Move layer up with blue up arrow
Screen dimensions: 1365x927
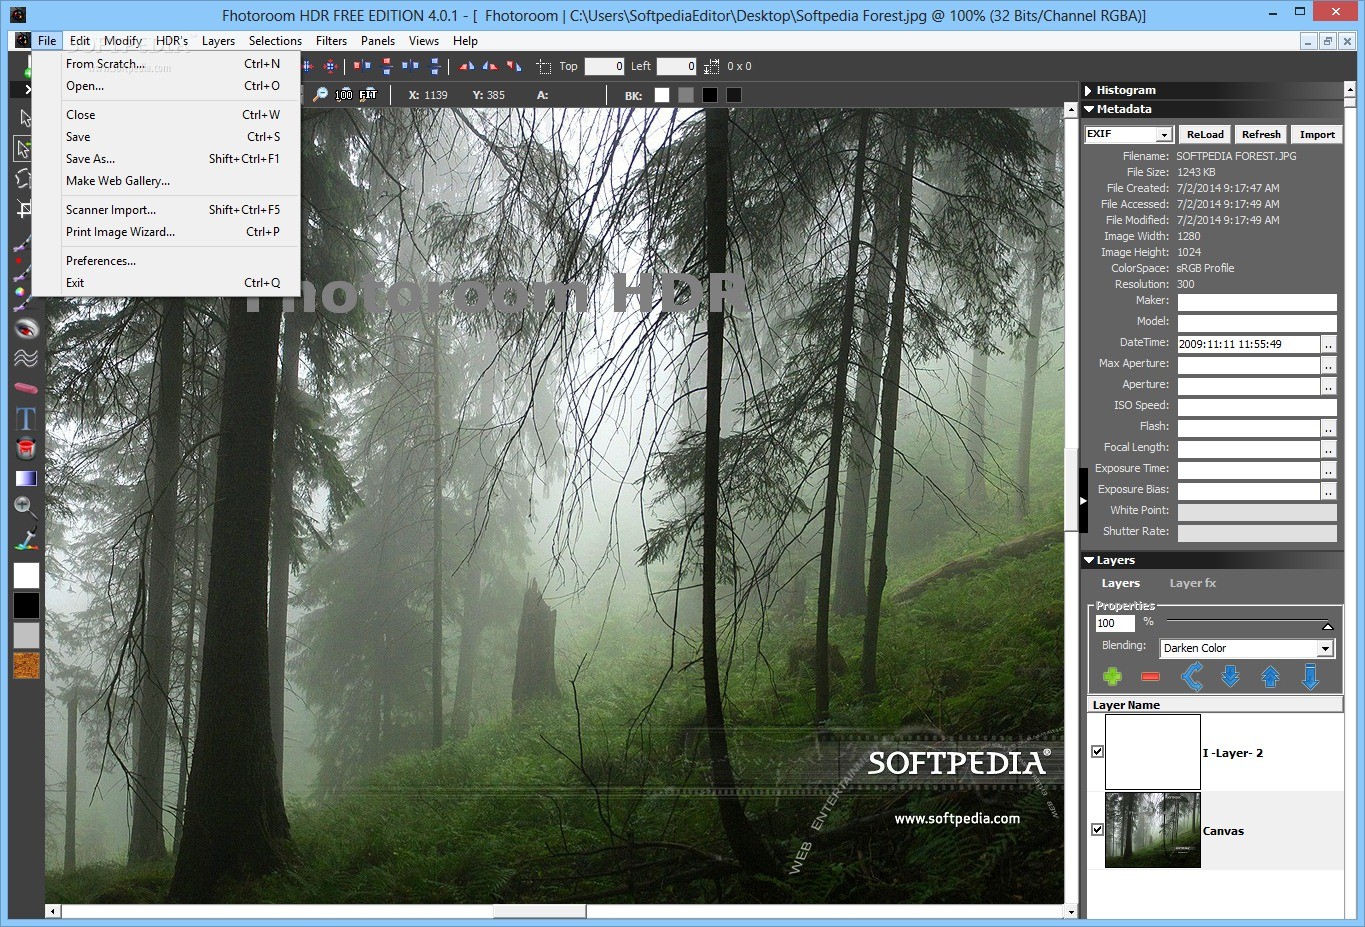pyautogui.click(x=1270, y=677)
